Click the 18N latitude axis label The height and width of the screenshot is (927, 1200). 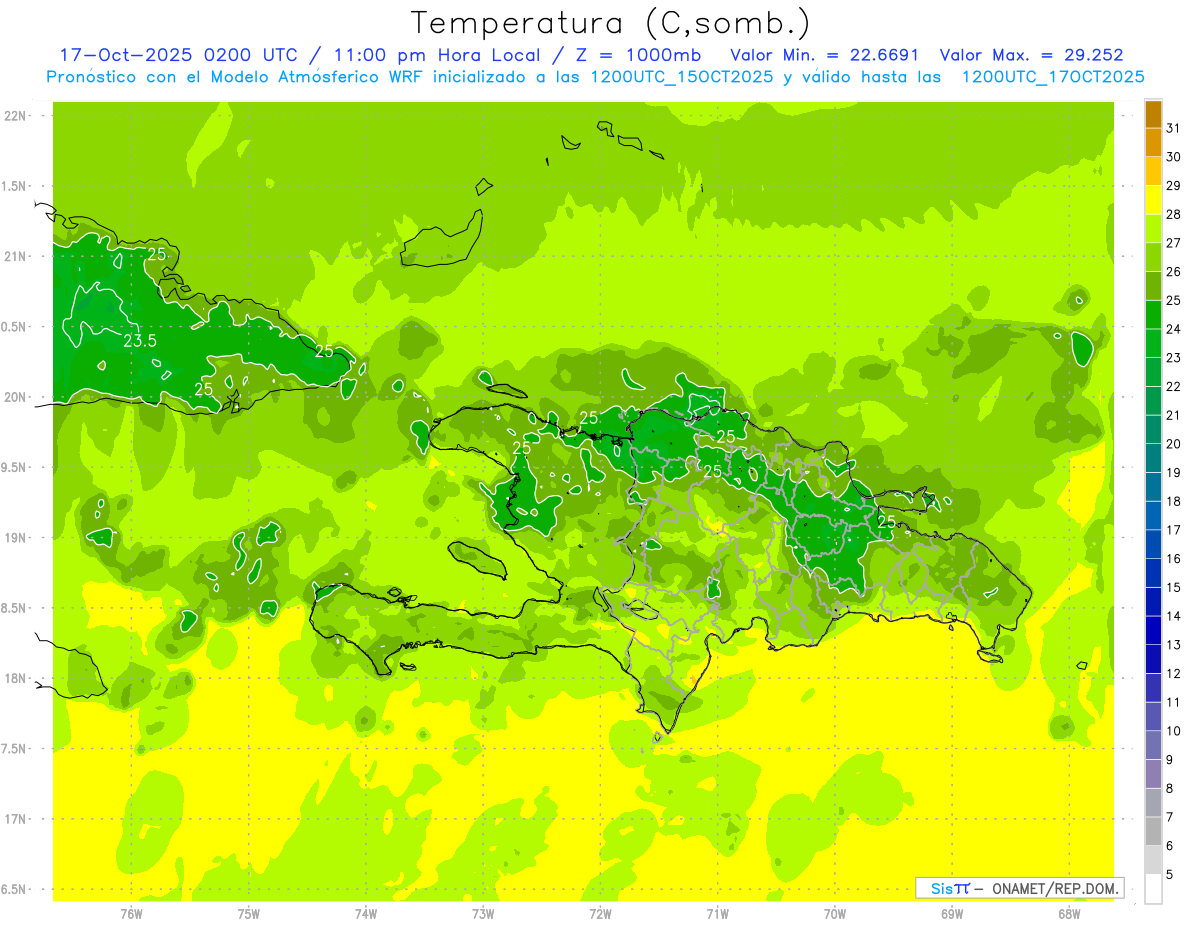15,679
